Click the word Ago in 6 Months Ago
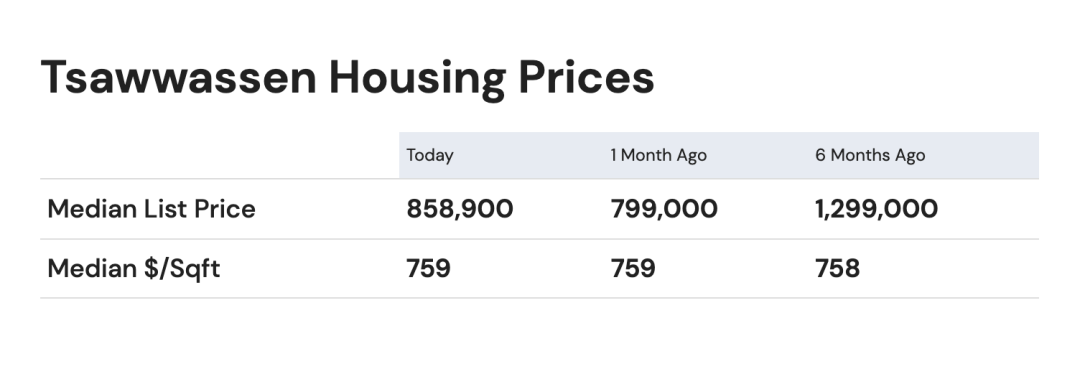1080x369 pixels. click(x=910, y=156)
